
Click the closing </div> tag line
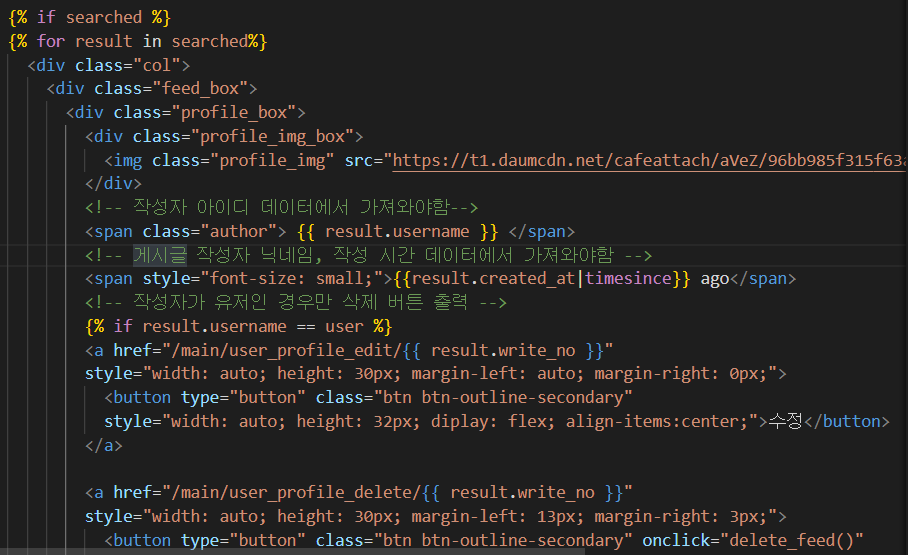click(x=114, y=184)
